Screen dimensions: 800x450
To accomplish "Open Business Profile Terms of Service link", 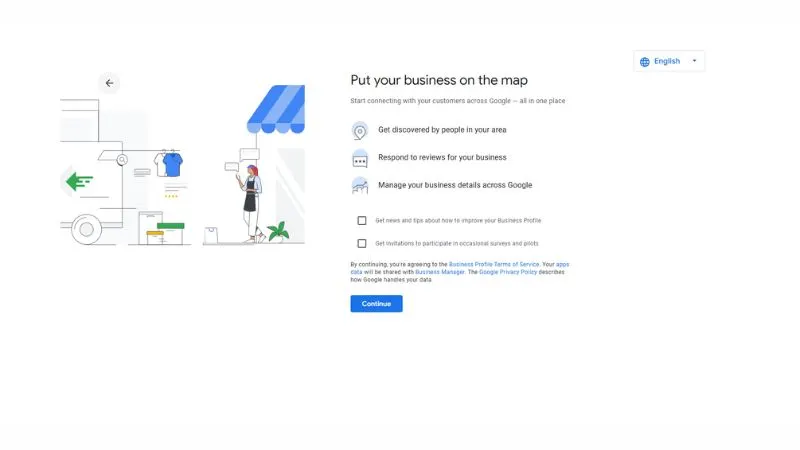I will click(494, 264).
